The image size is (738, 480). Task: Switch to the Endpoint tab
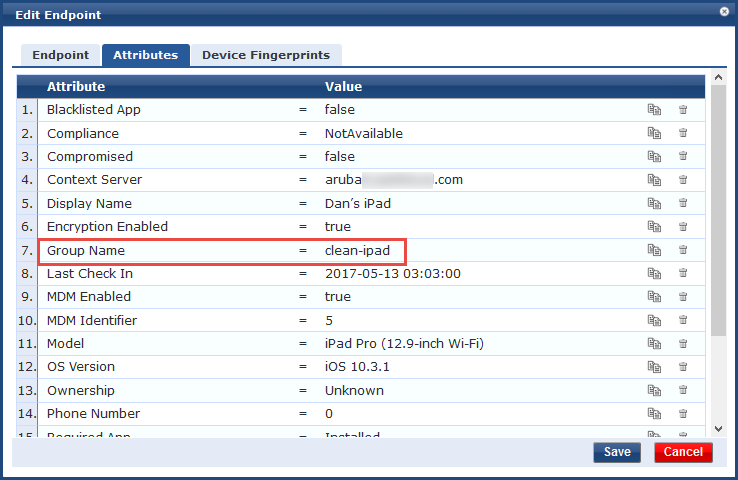61,55
